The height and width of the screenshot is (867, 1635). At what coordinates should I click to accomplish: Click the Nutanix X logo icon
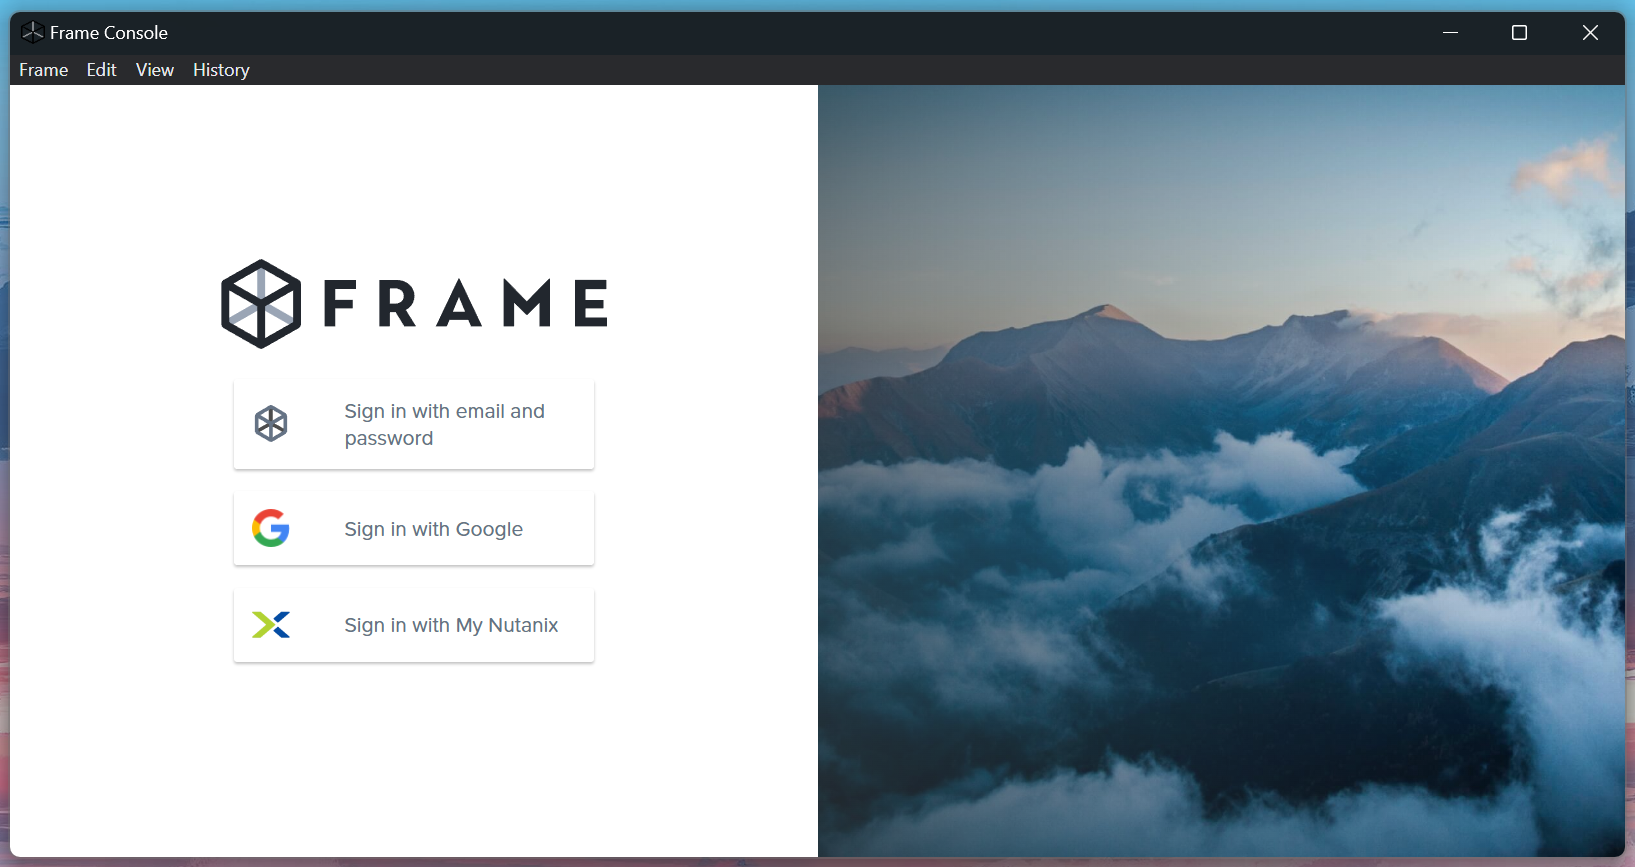click(271, 625)
